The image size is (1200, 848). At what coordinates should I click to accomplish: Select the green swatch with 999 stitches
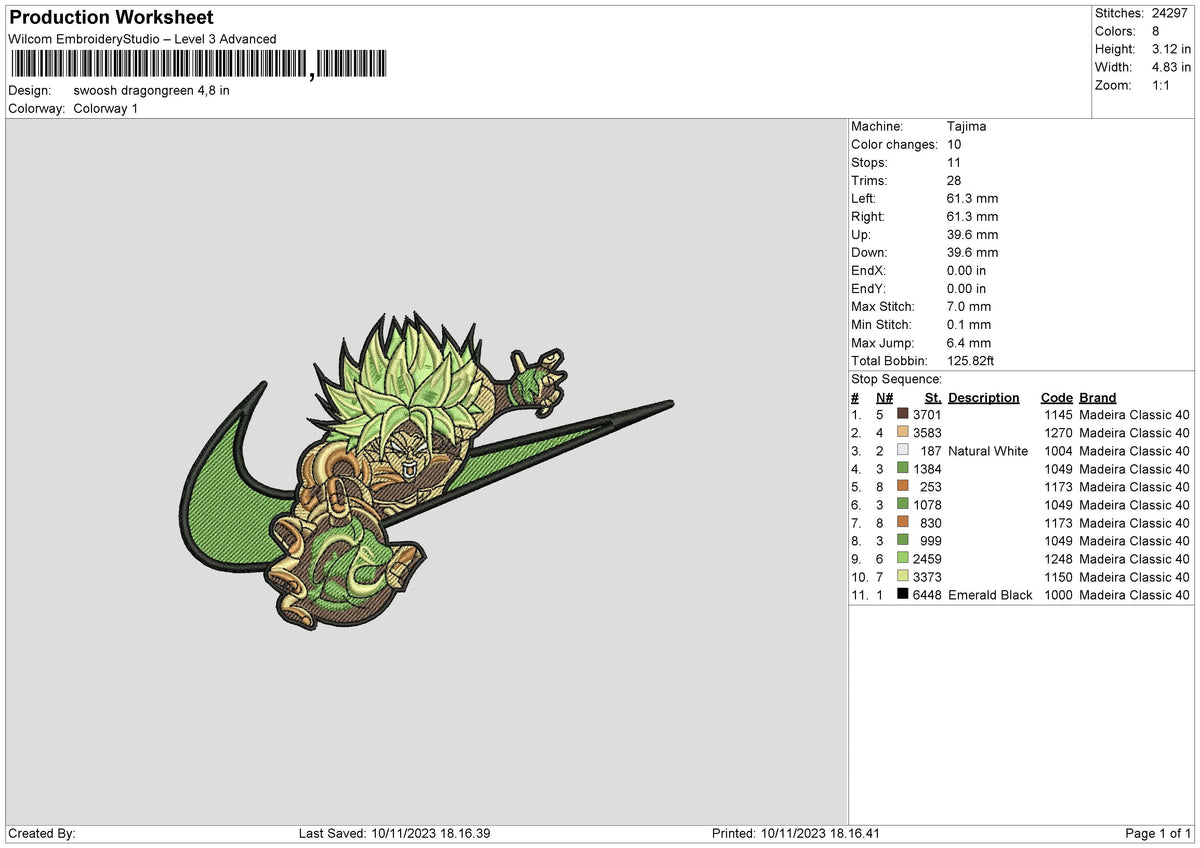click(x=903, y=540)
